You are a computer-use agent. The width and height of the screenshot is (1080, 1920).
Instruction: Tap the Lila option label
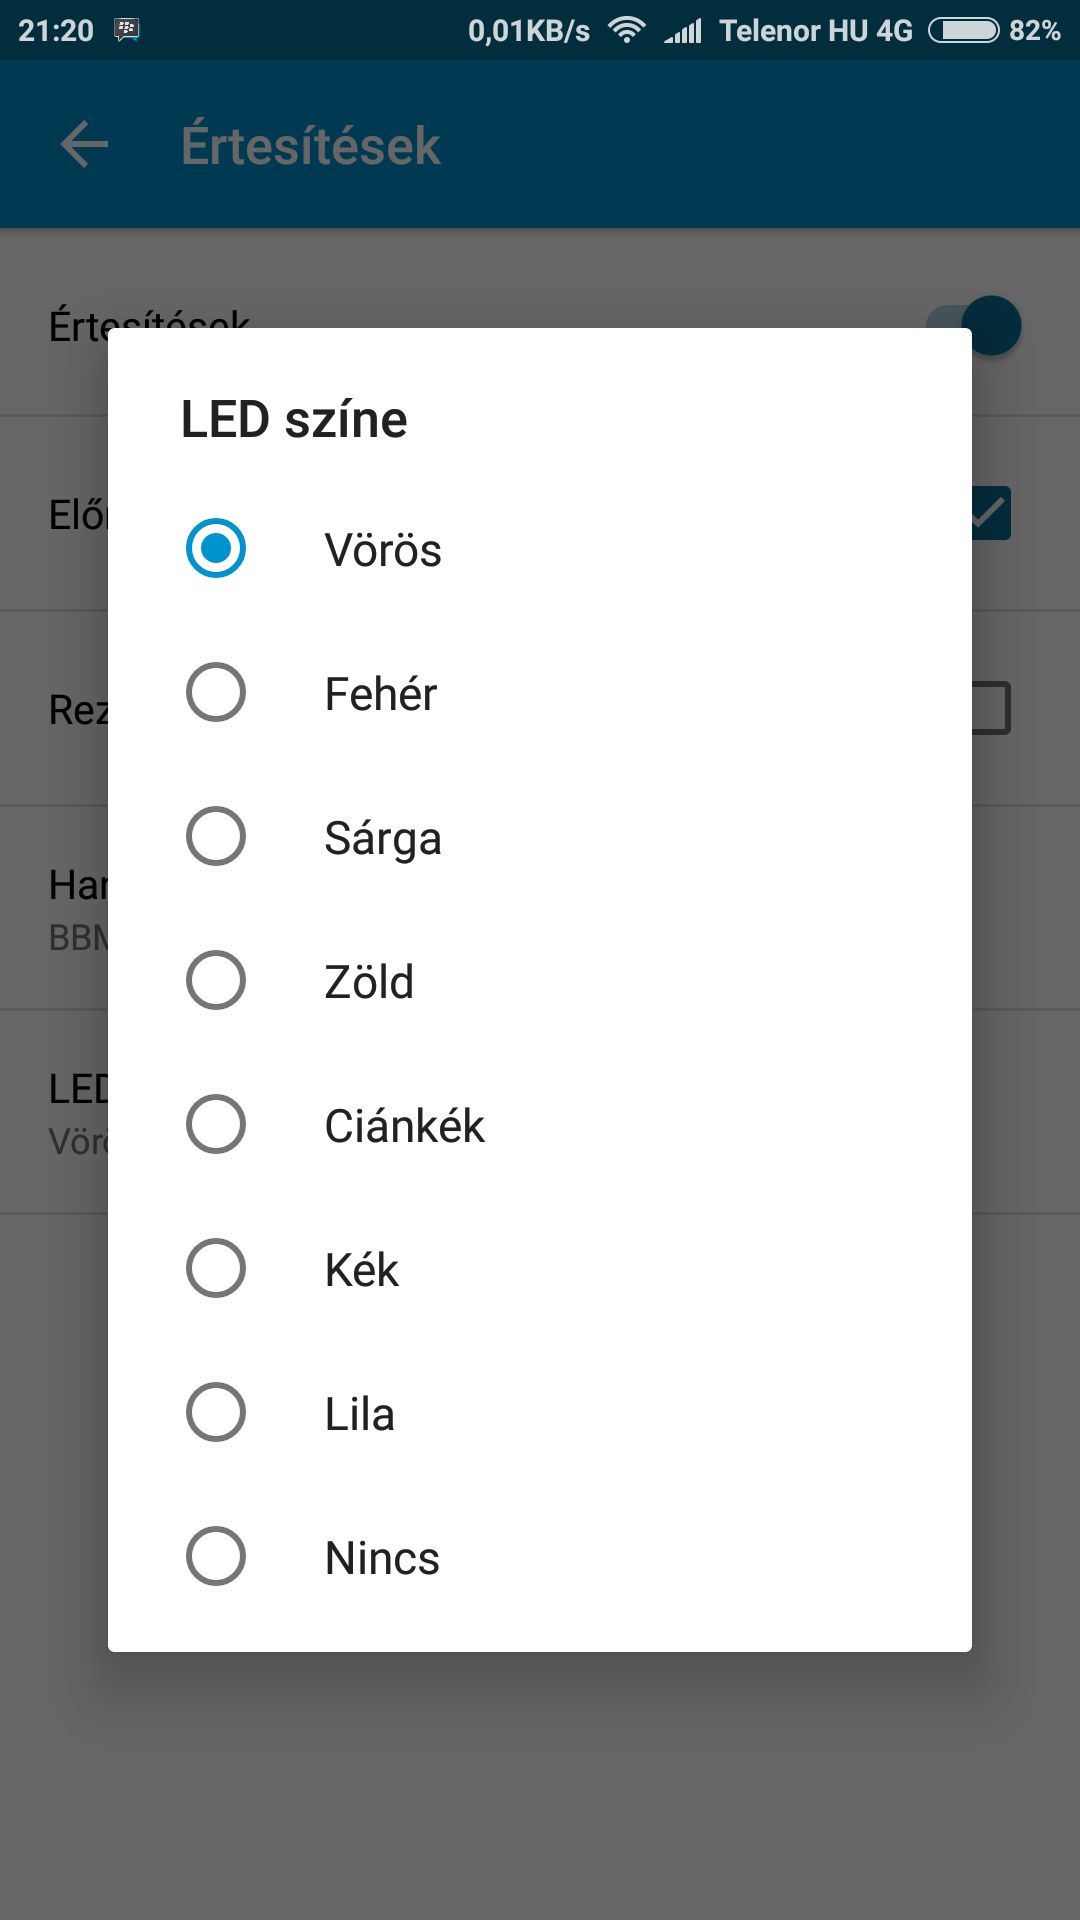360,1414
